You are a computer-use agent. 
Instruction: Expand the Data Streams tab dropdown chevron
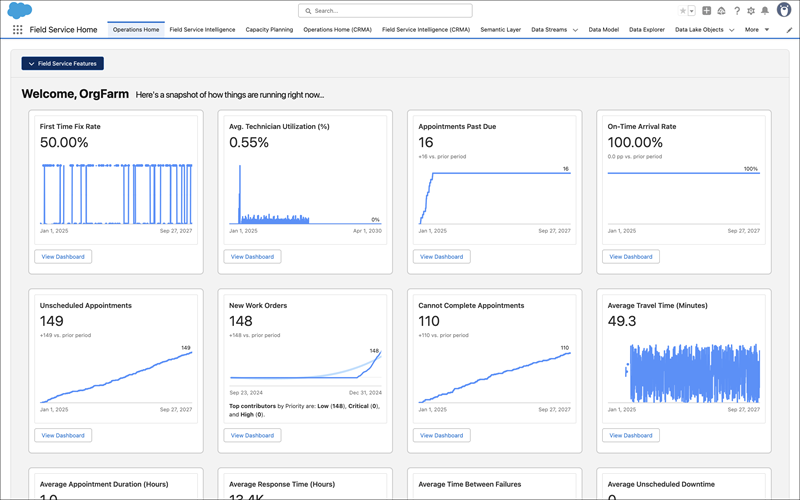tap(575, 30)
